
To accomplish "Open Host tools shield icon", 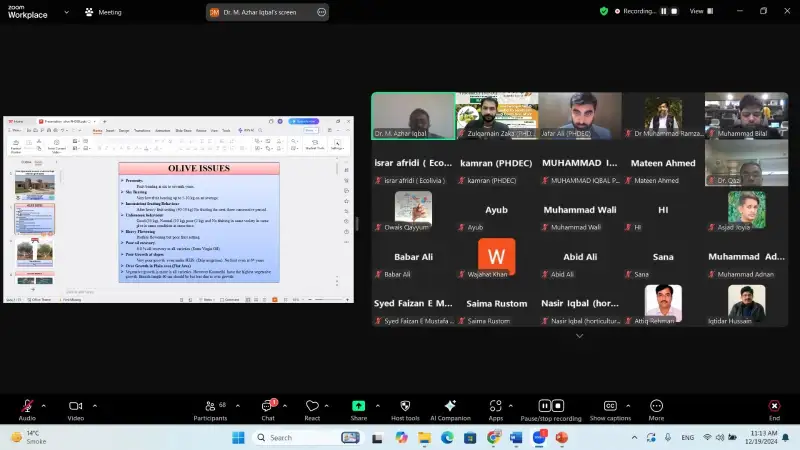I will [405, 405].
